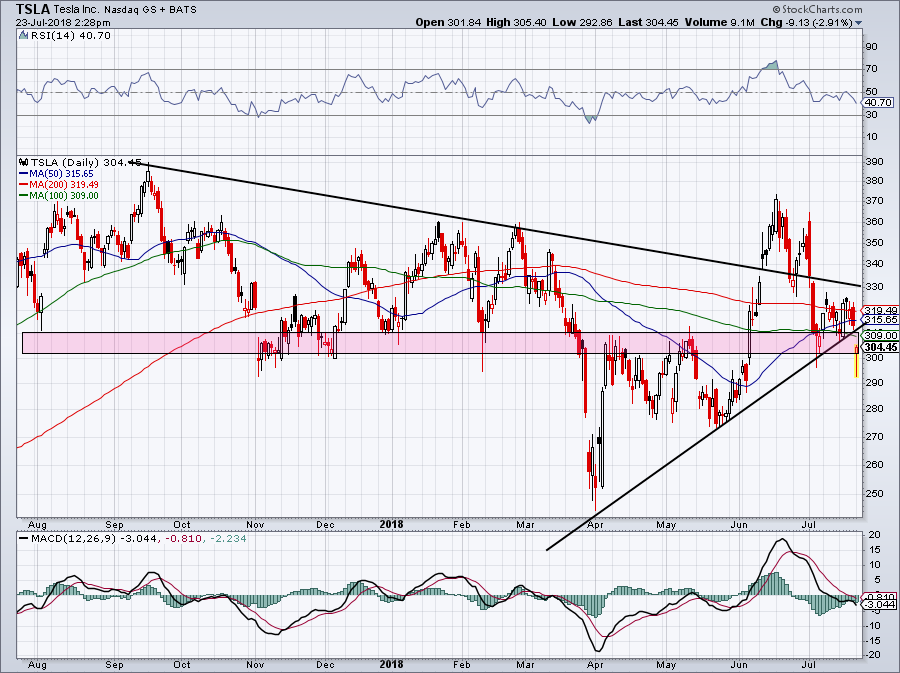Click 'Jul' below the MACD panel
The height and width of the screenshot is (673, 900).
click(x=809, y=665)
